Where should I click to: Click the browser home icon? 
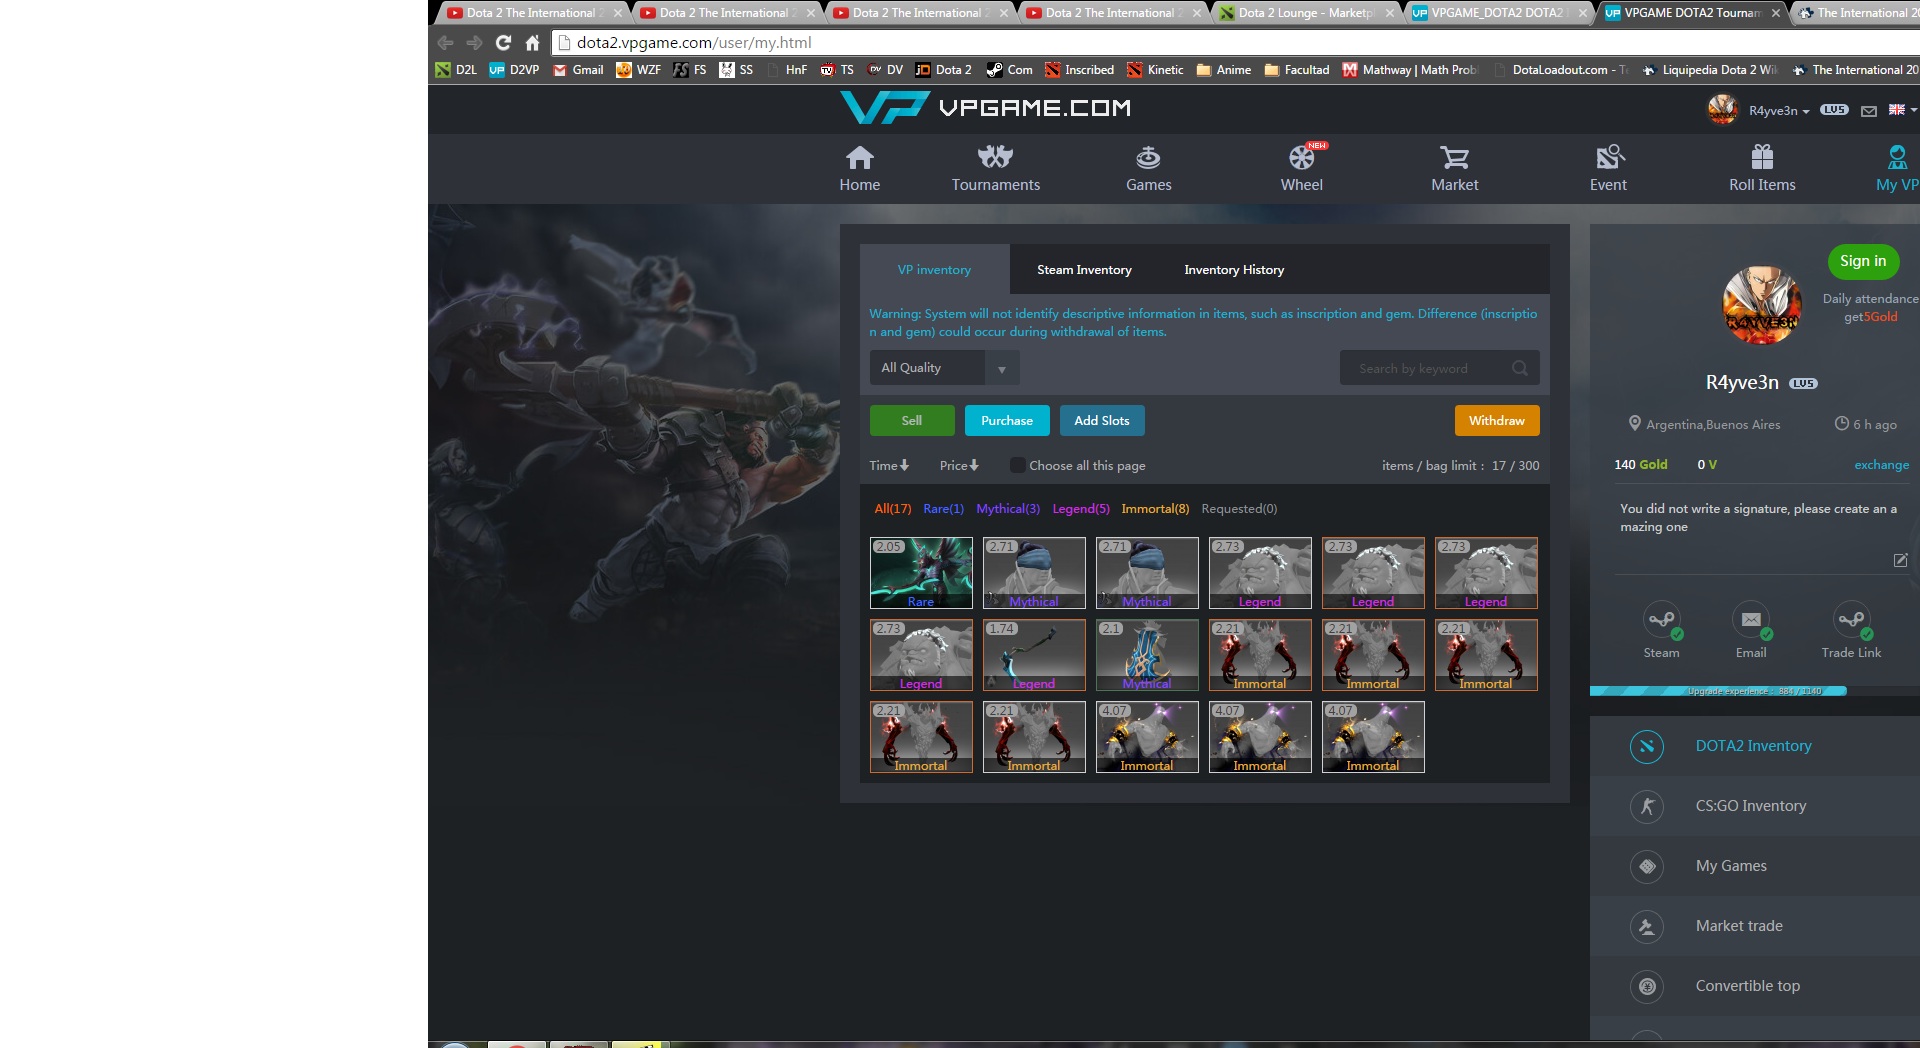point(532,42)
